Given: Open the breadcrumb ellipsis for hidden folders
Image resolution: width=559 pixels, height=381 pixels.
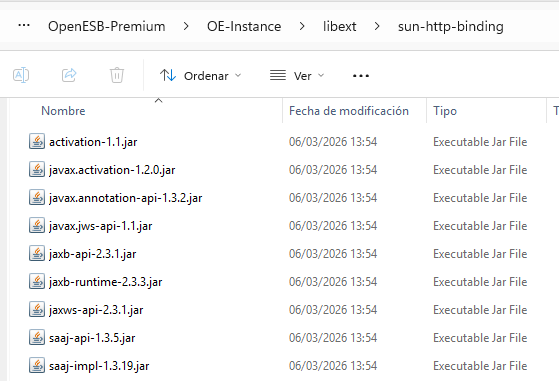Looking at the screenshot, I should click(x=24, y=26).
